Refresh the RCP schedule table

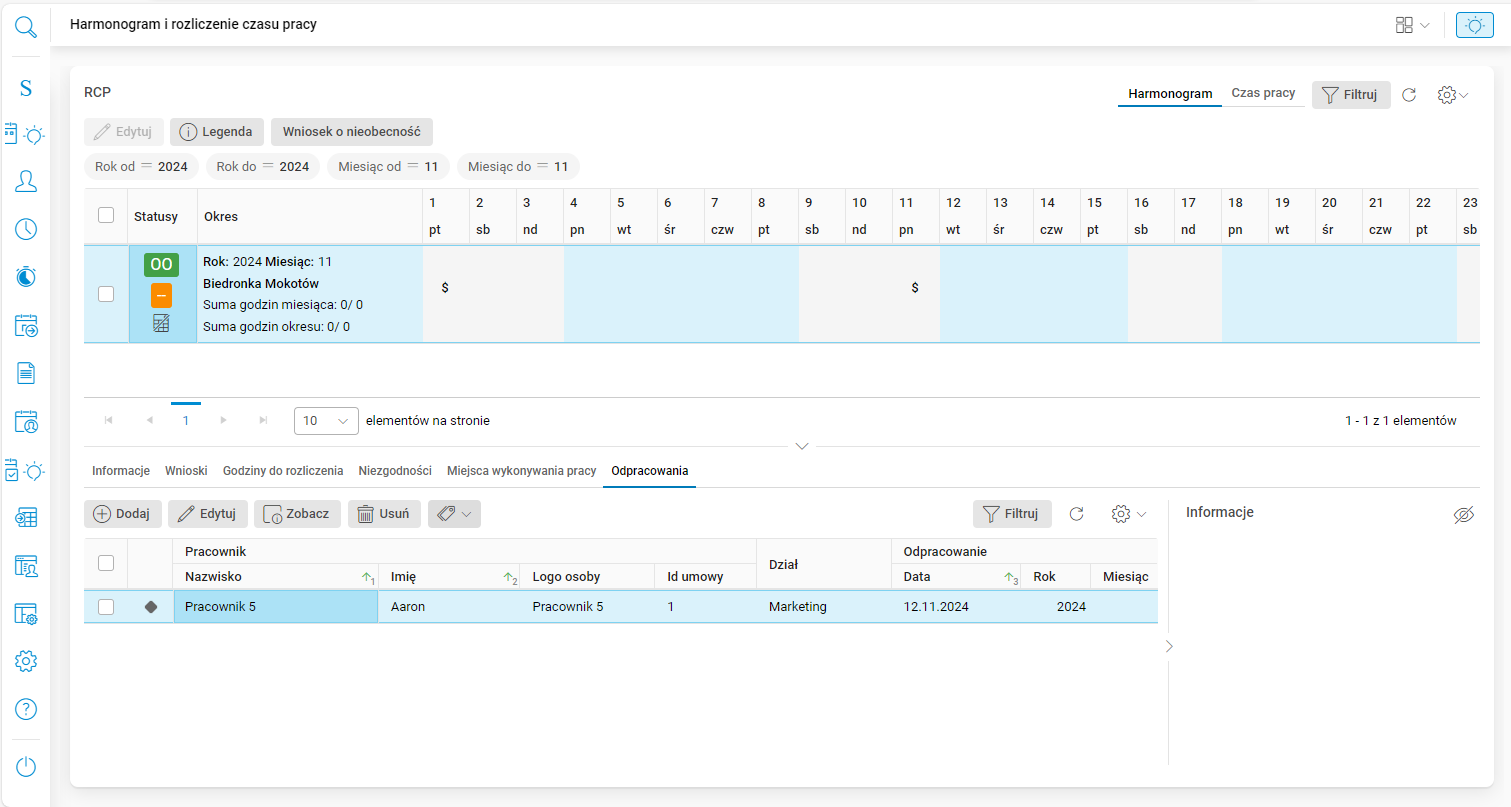tap(1409, 95)
